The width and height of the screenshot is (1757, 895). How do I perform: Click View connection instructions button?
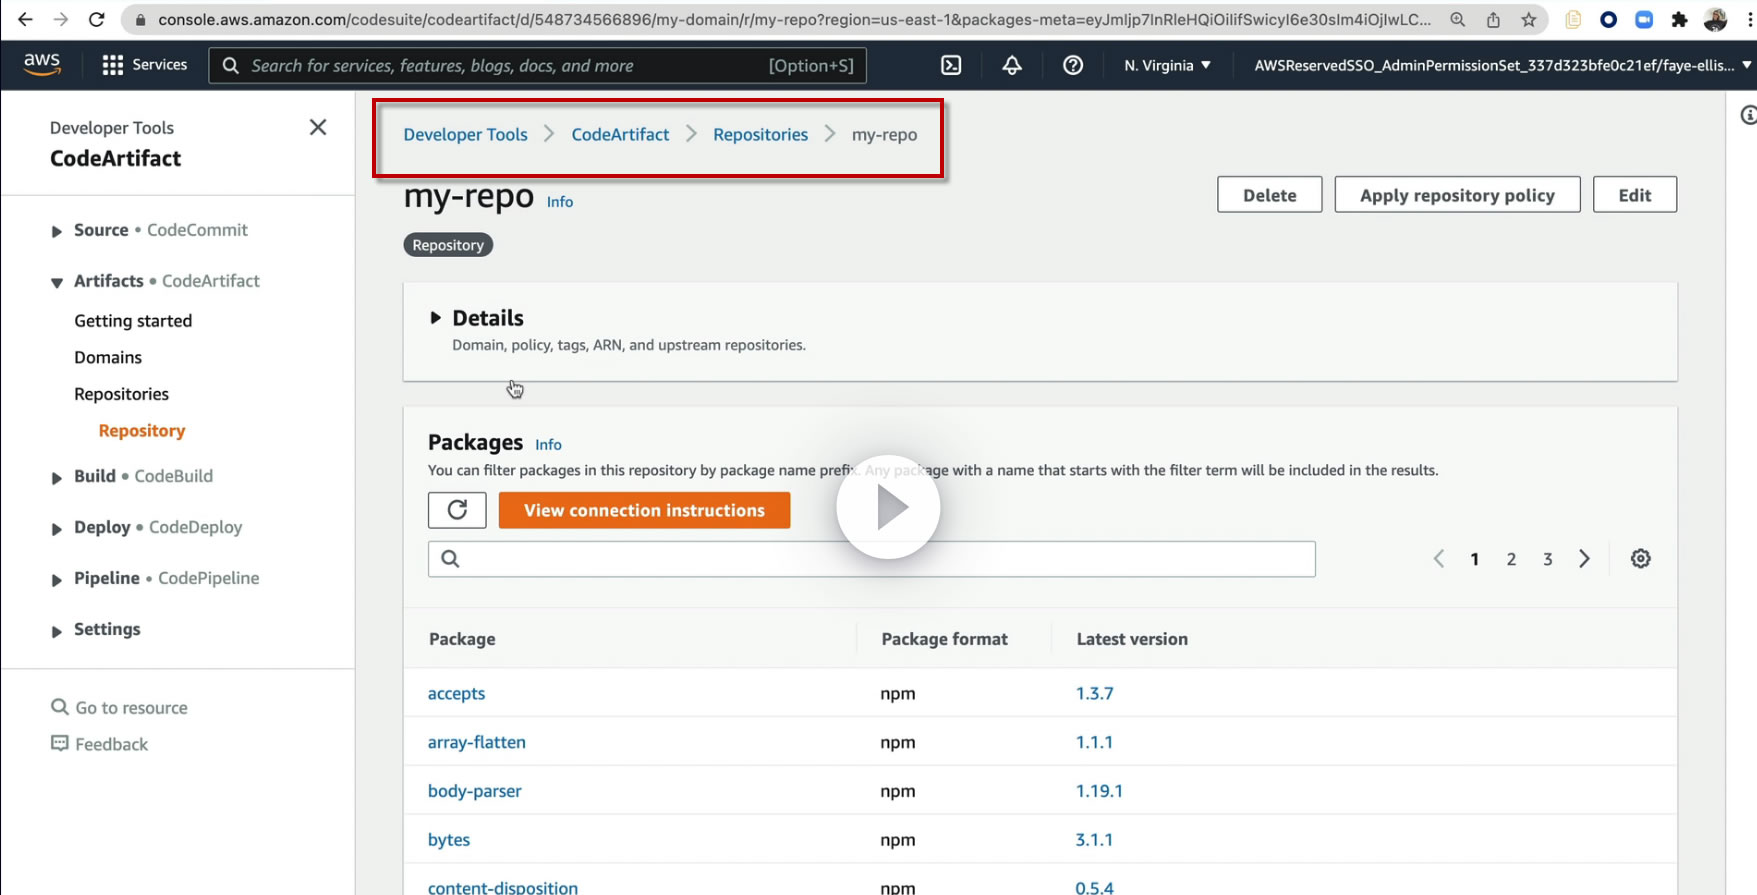644,510
